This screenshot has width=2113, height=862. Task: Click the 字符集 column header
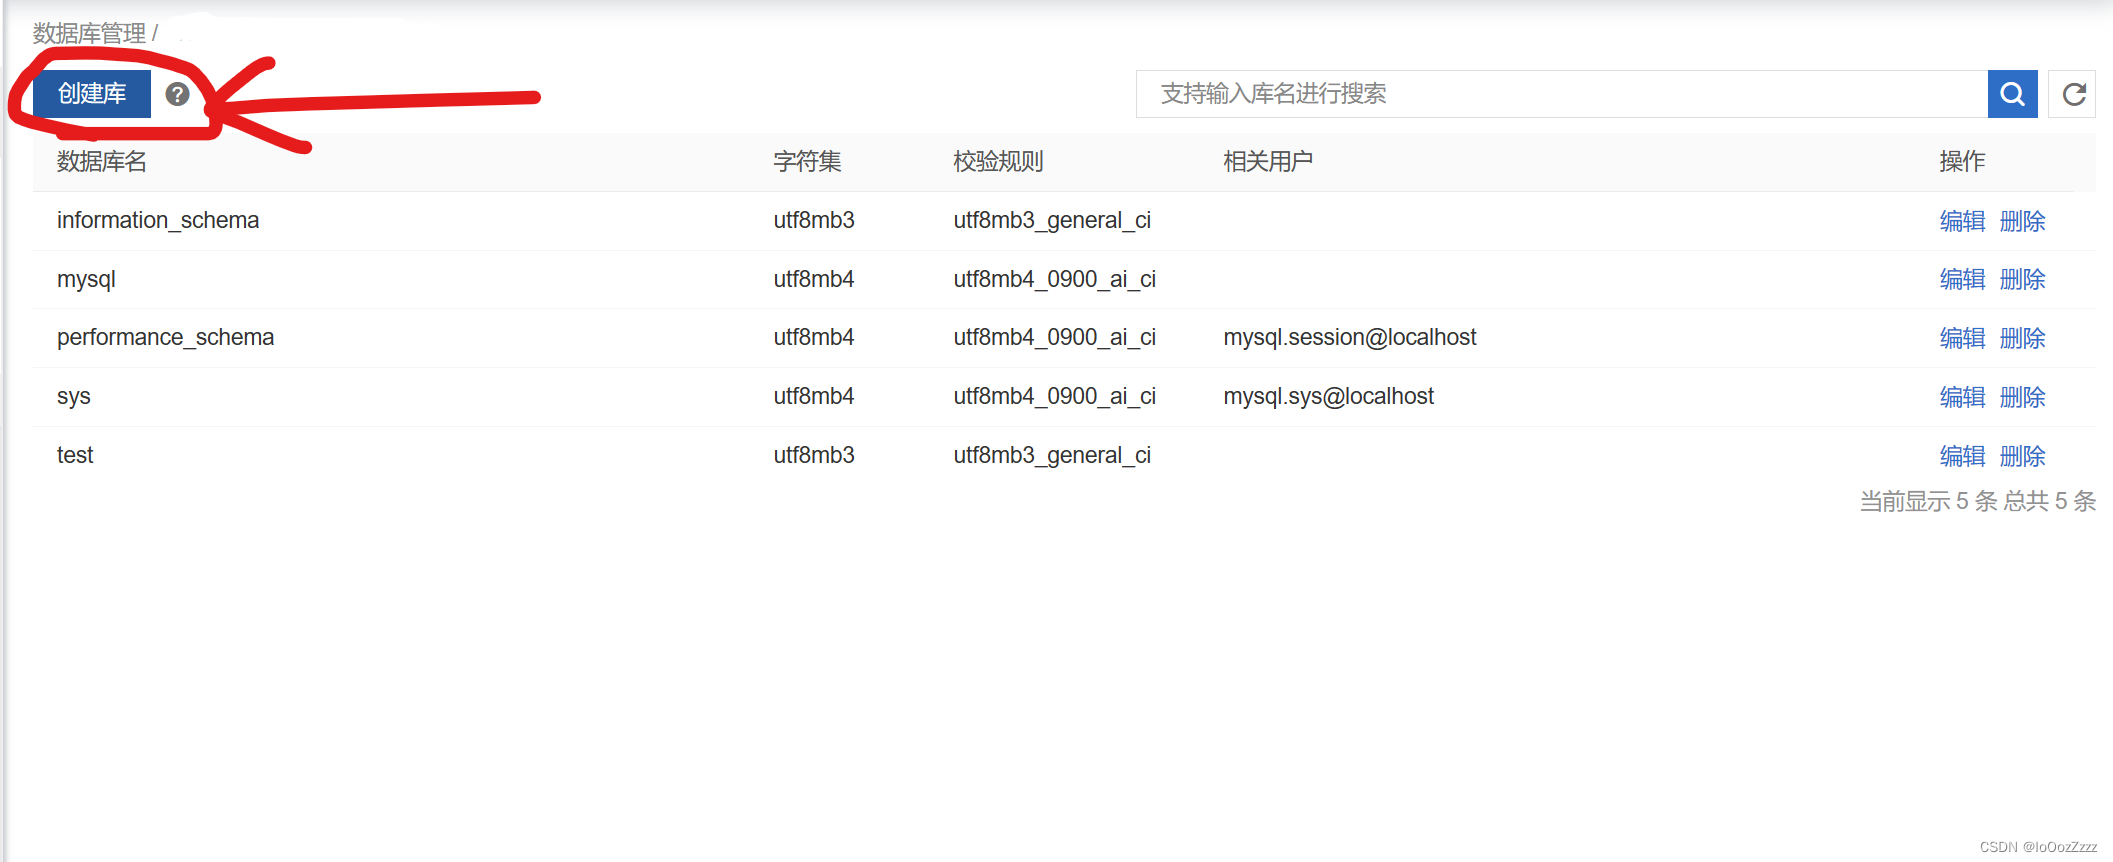[807, 161]
